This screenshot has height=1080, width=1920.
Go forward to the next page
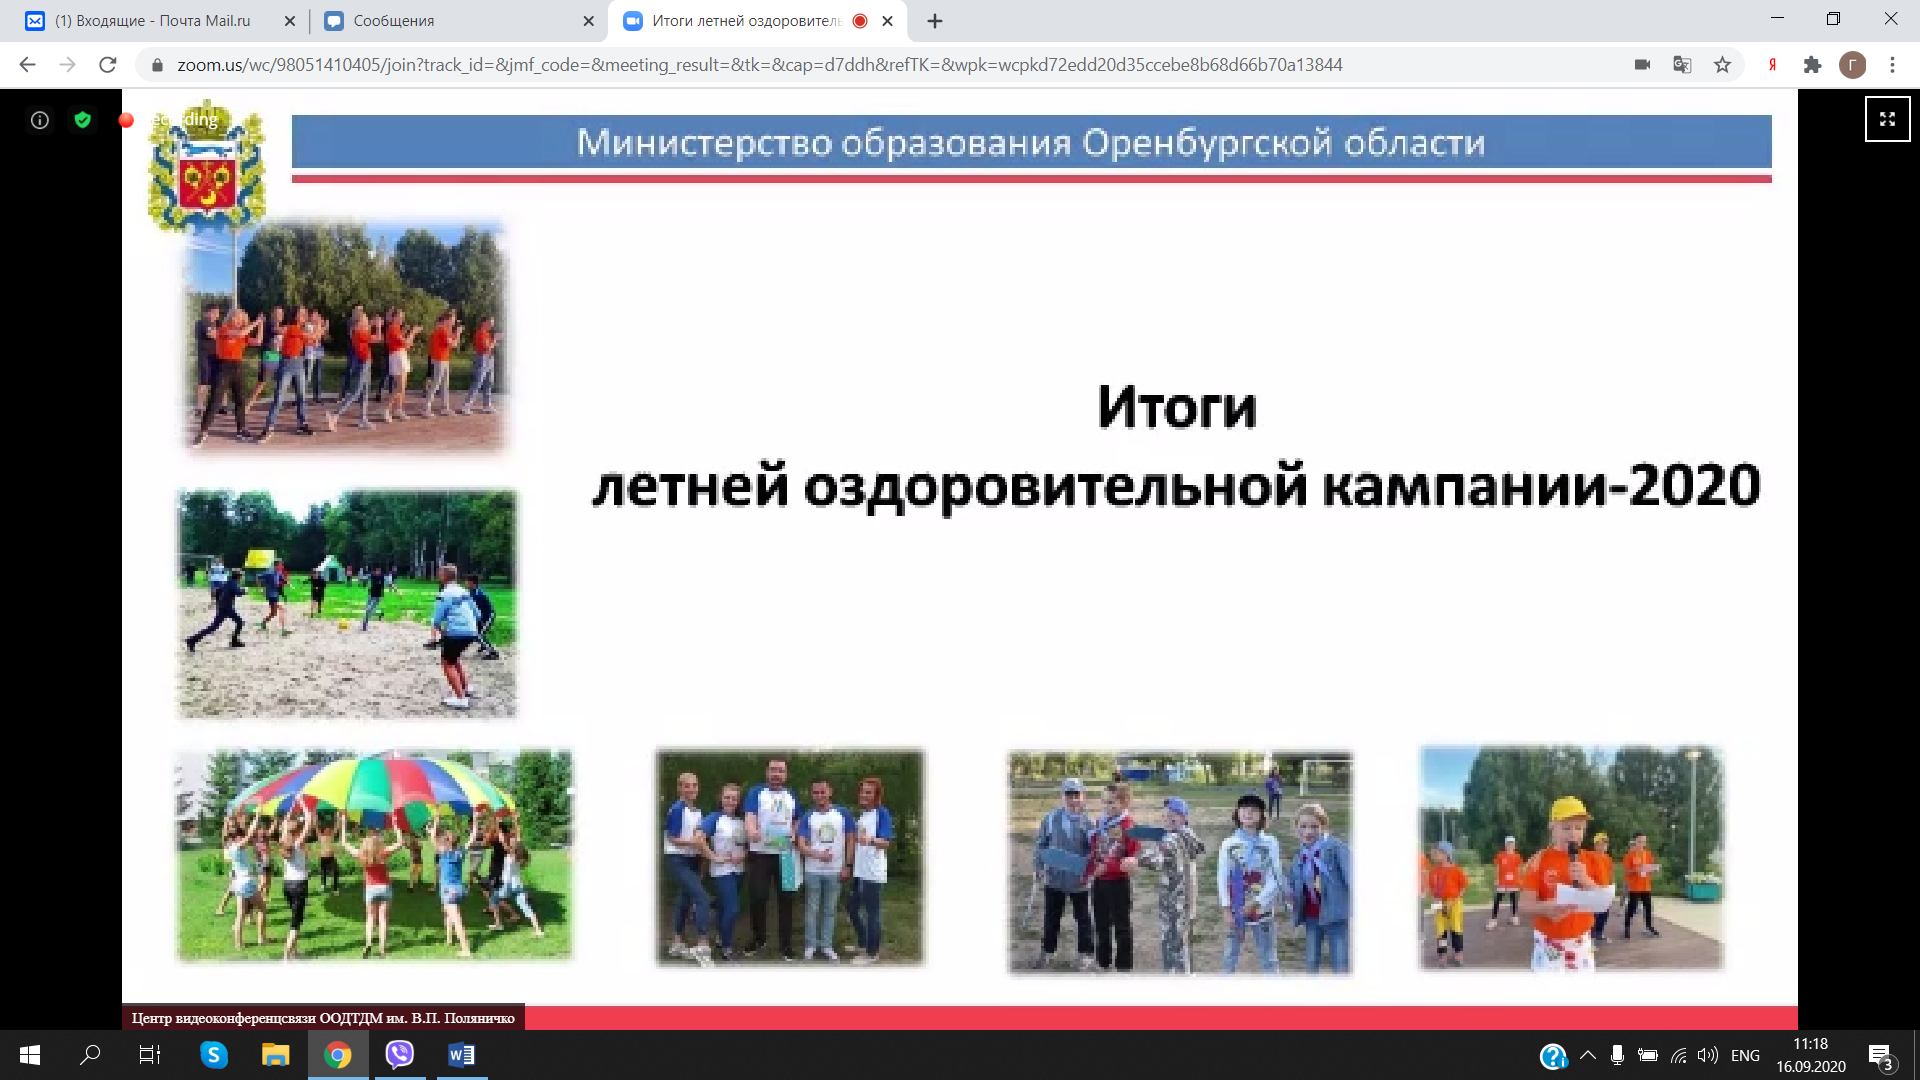coord(67,65)
